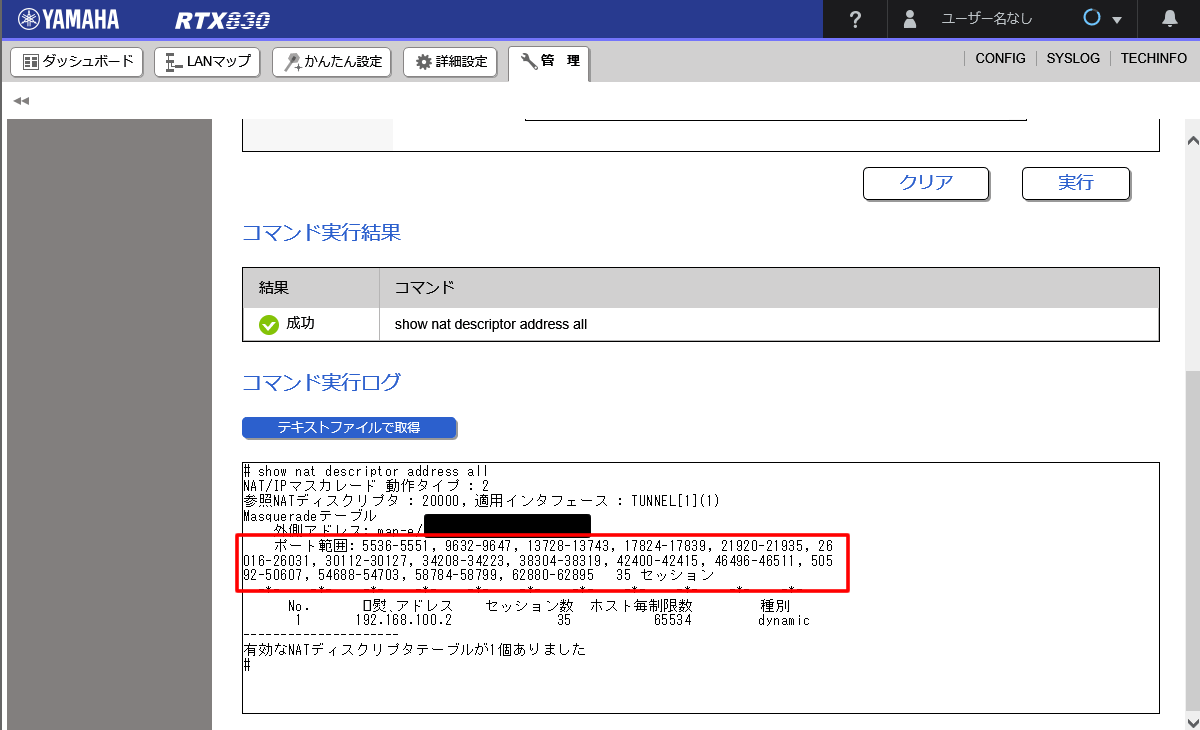Click the dynamic 種別 value in log
The image size is (1200, 730).
point(784,620)
